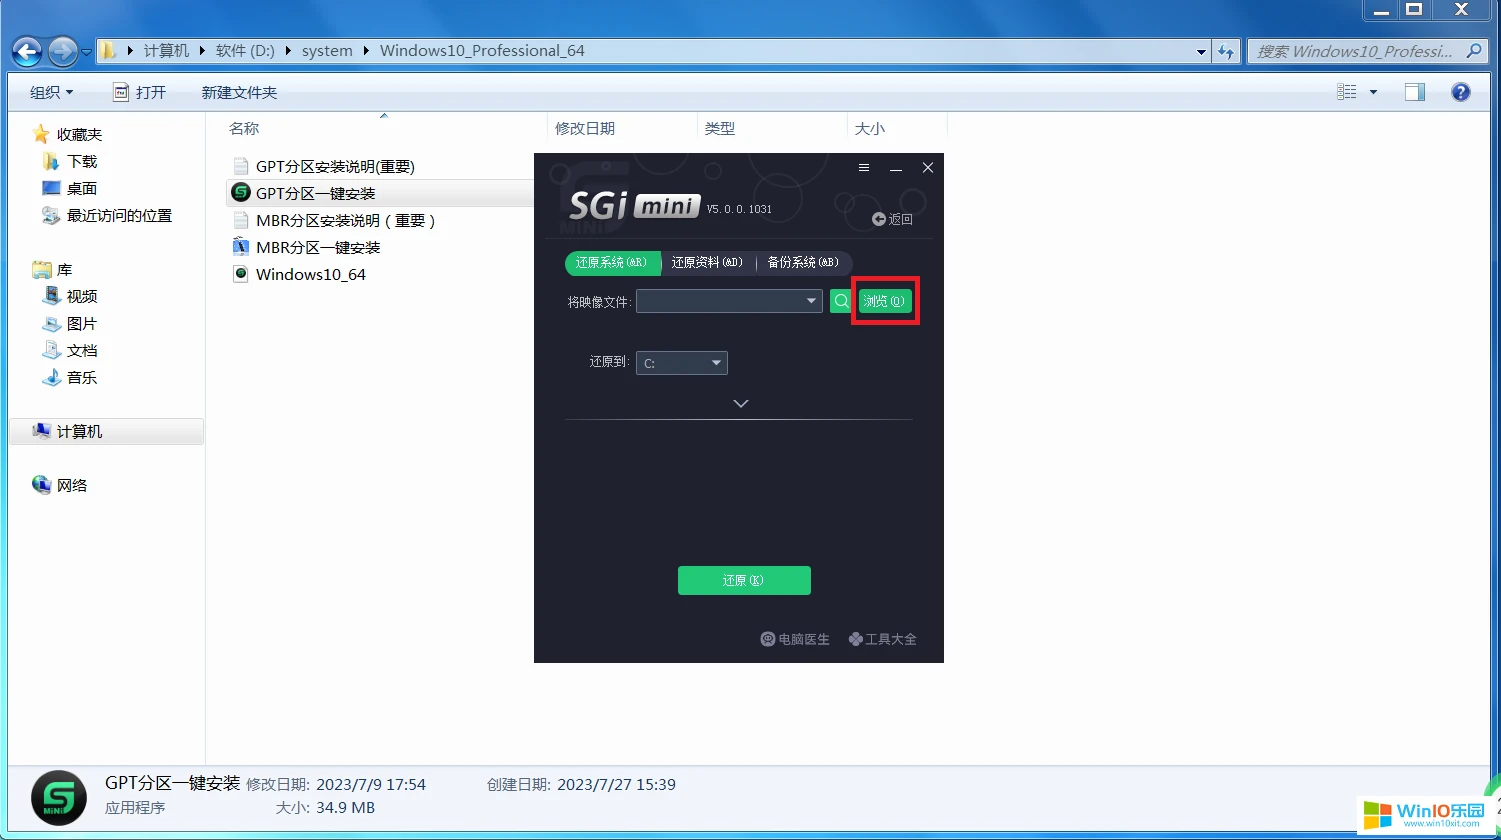
Task: Click the blue help question mark icon
Action: click(x=1460, y=92)
